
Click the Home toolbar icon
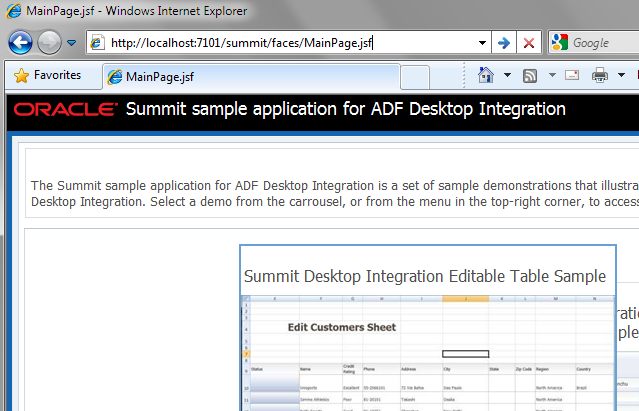pyautogui.click(x=486, y=75)
